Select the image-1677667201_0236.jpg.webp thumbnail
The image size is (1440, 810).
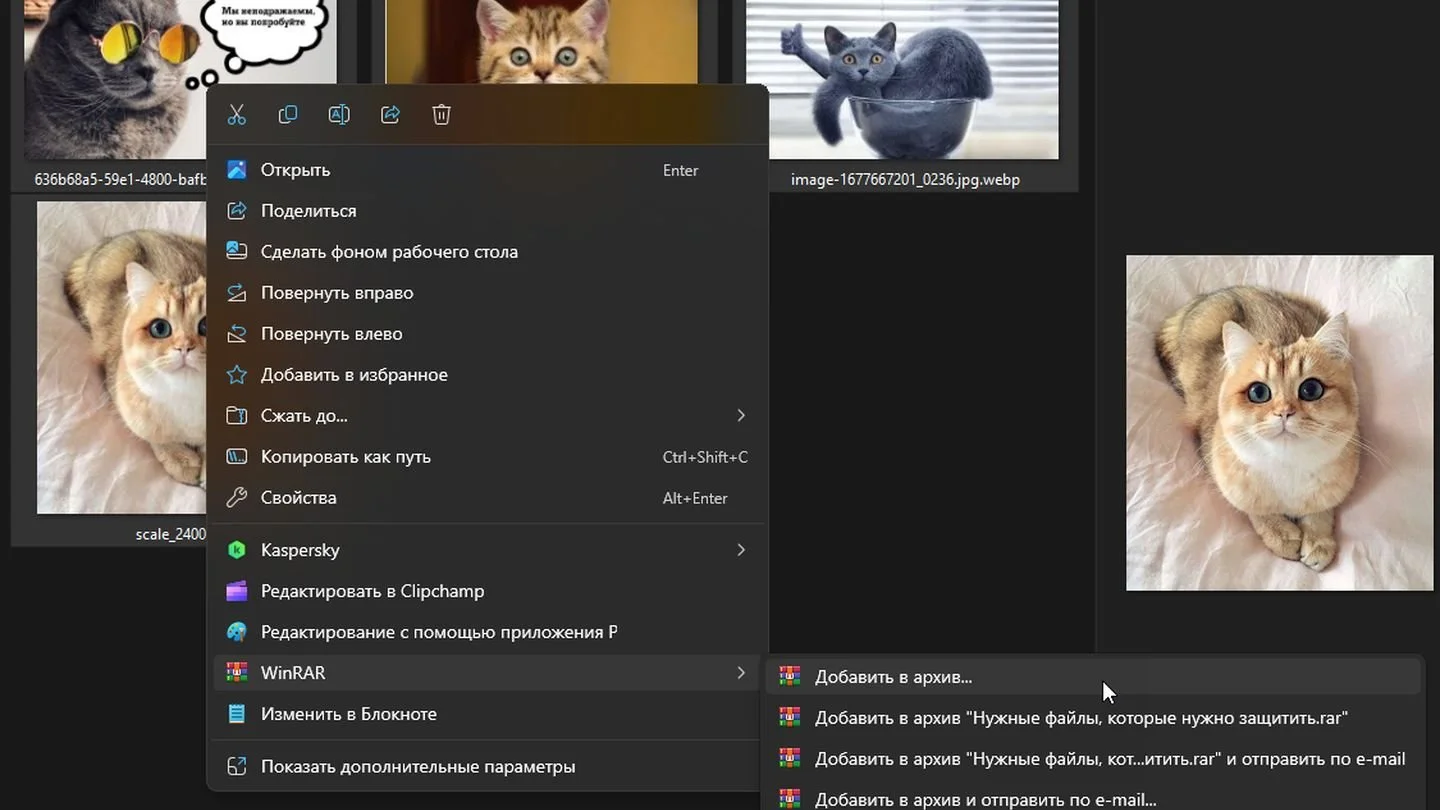point(902,80)
